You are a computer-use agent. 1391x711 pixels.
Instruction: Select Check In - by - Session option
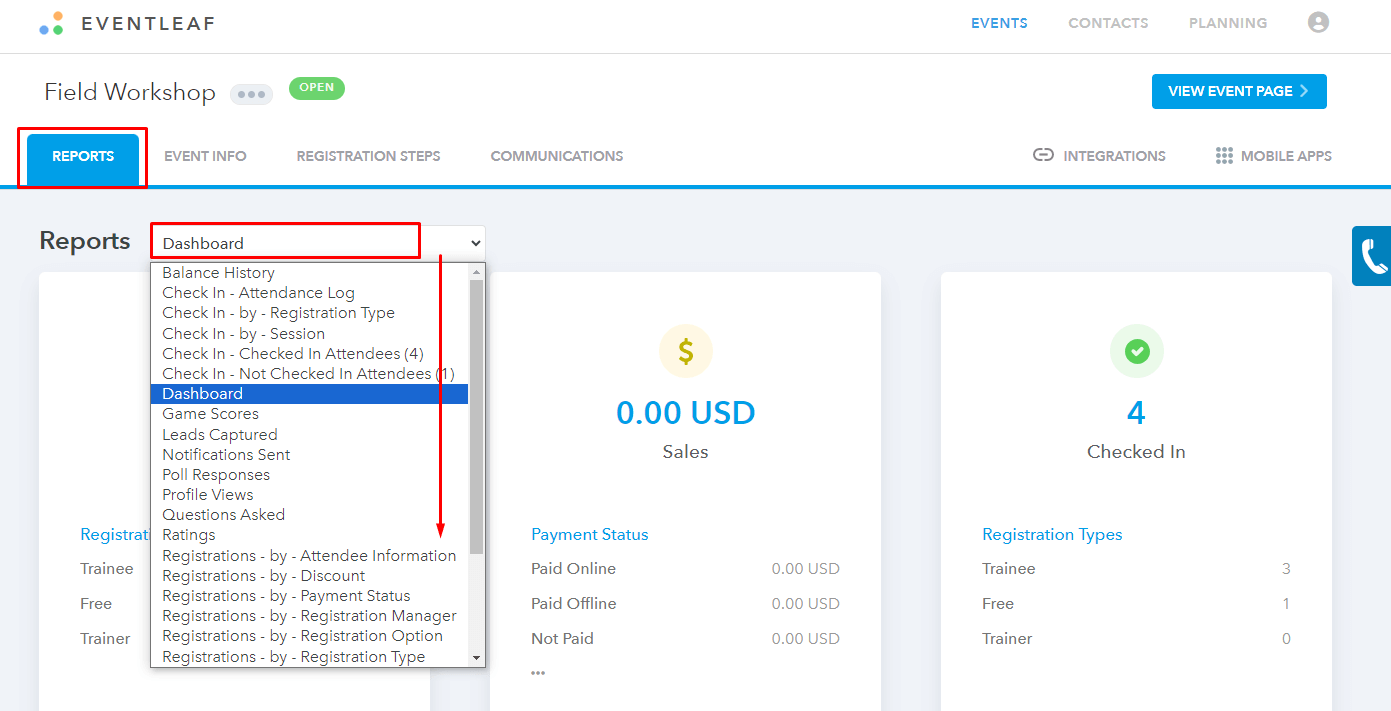click(x=309, y=333)
